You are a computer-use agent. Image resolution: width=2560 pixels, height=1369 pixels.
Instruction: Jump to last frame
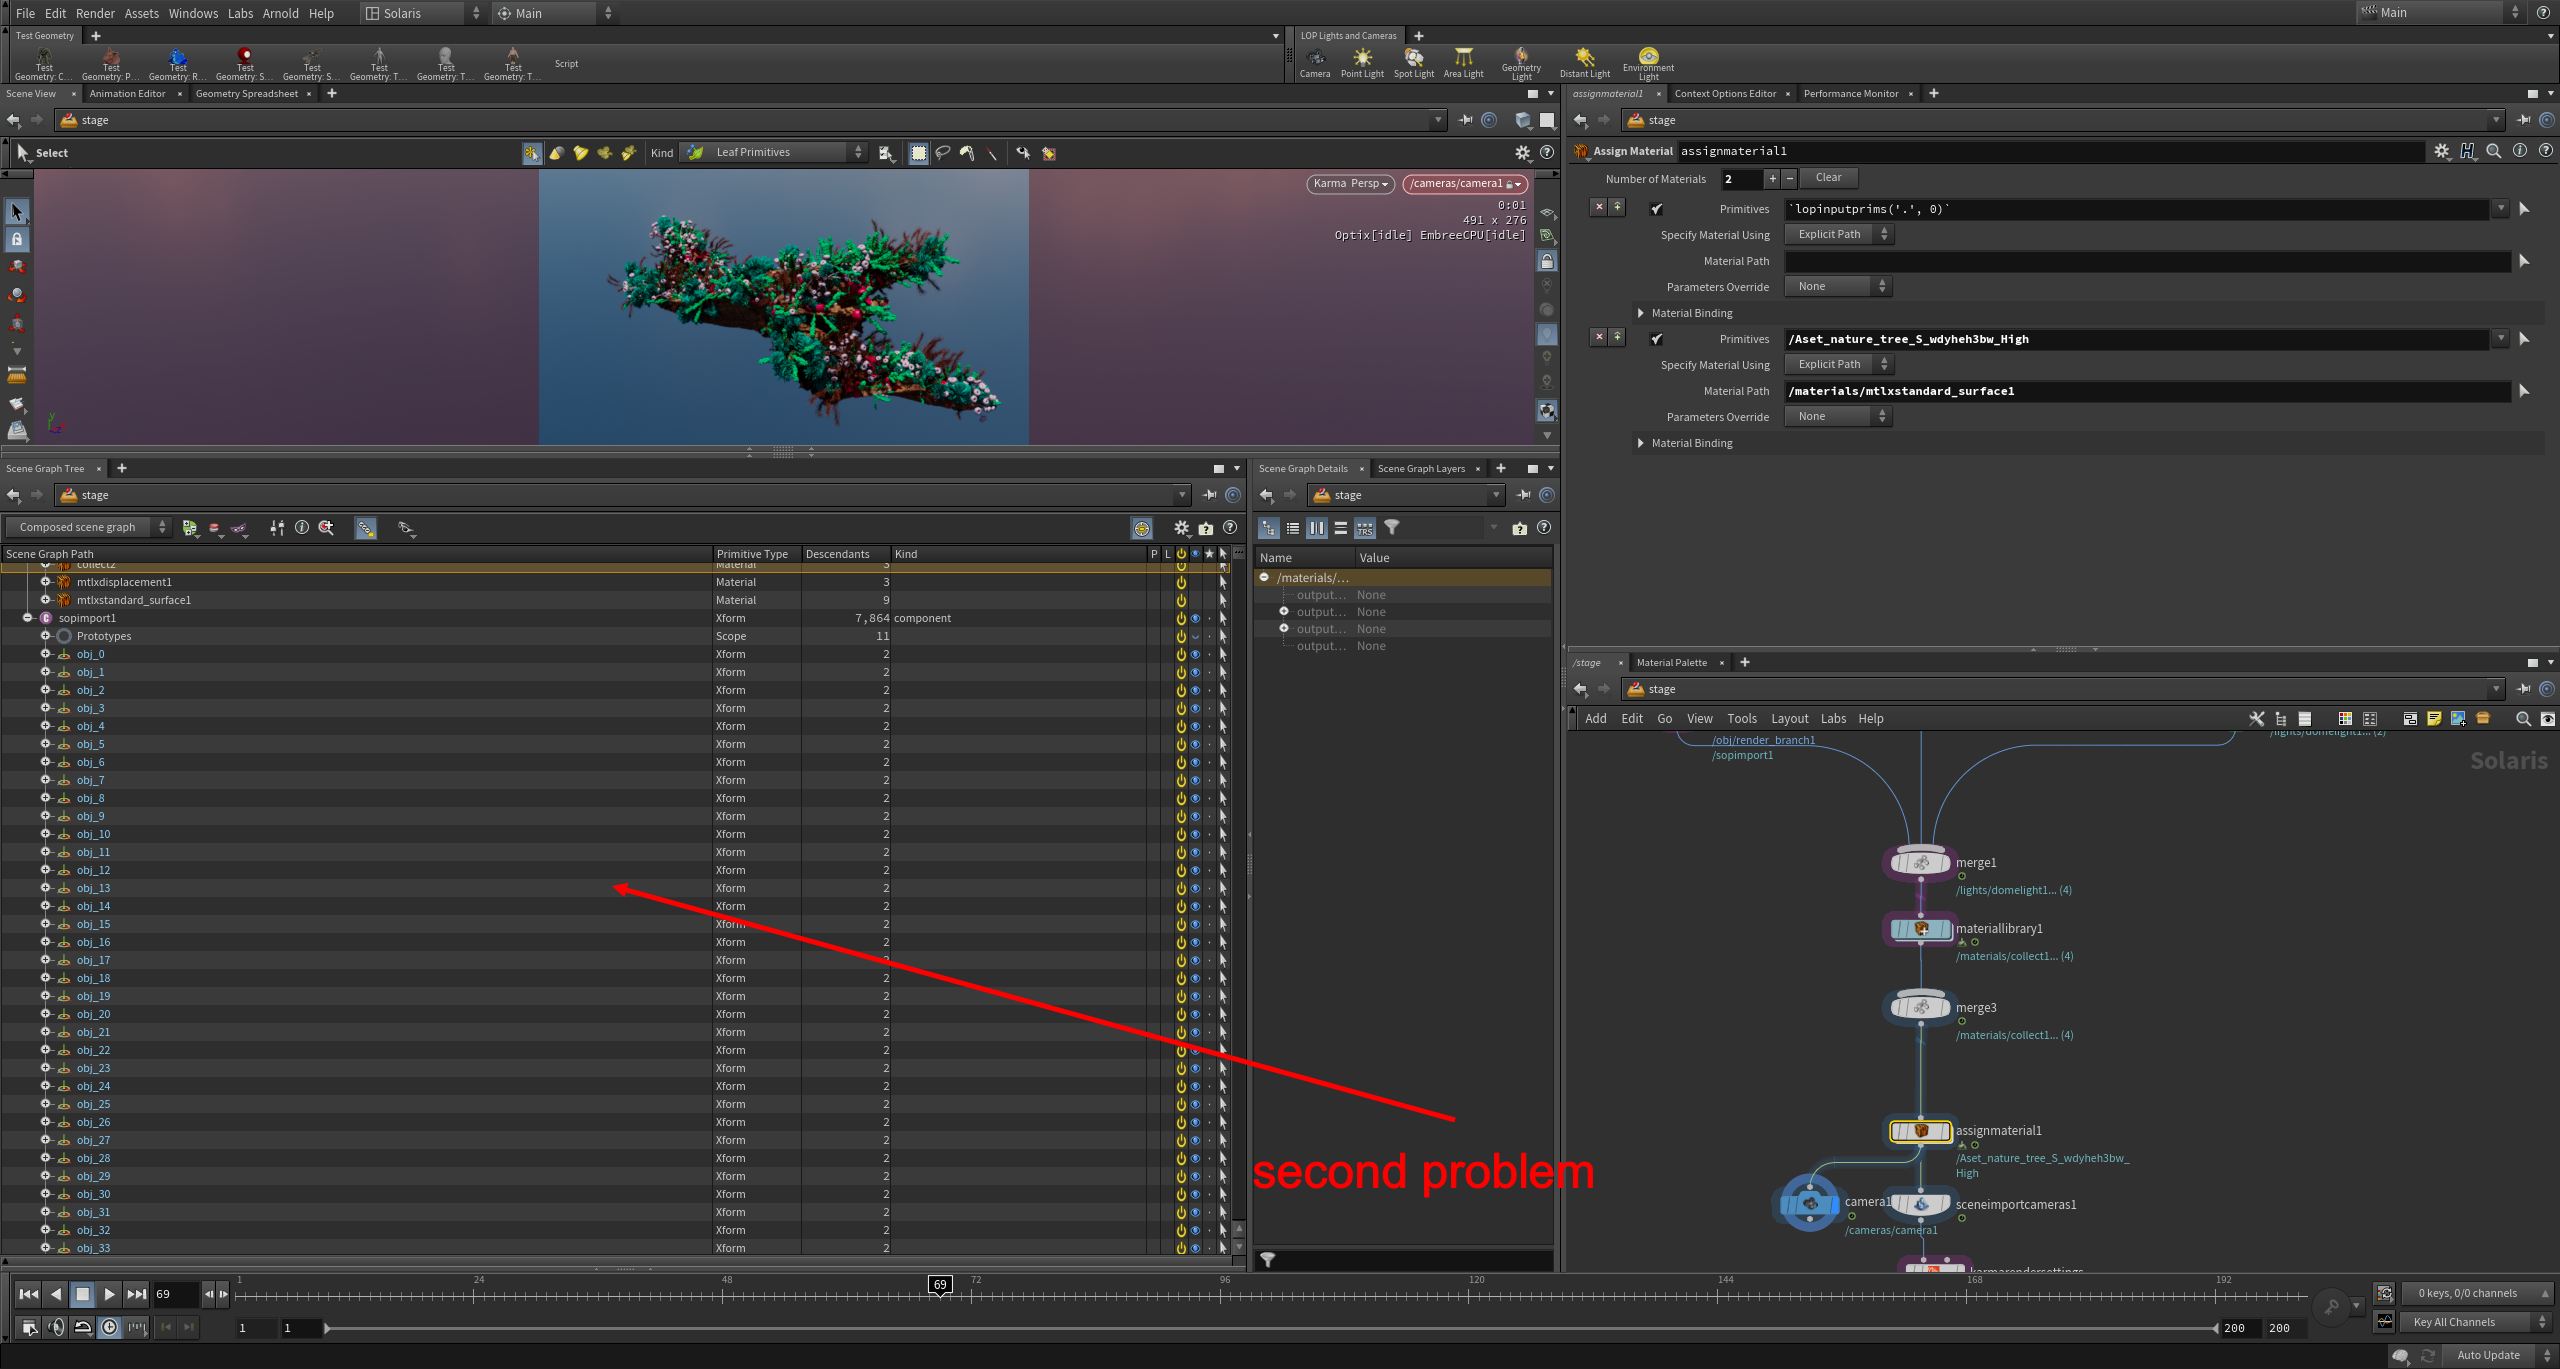pyautogui.click(x=136, y=1294)
